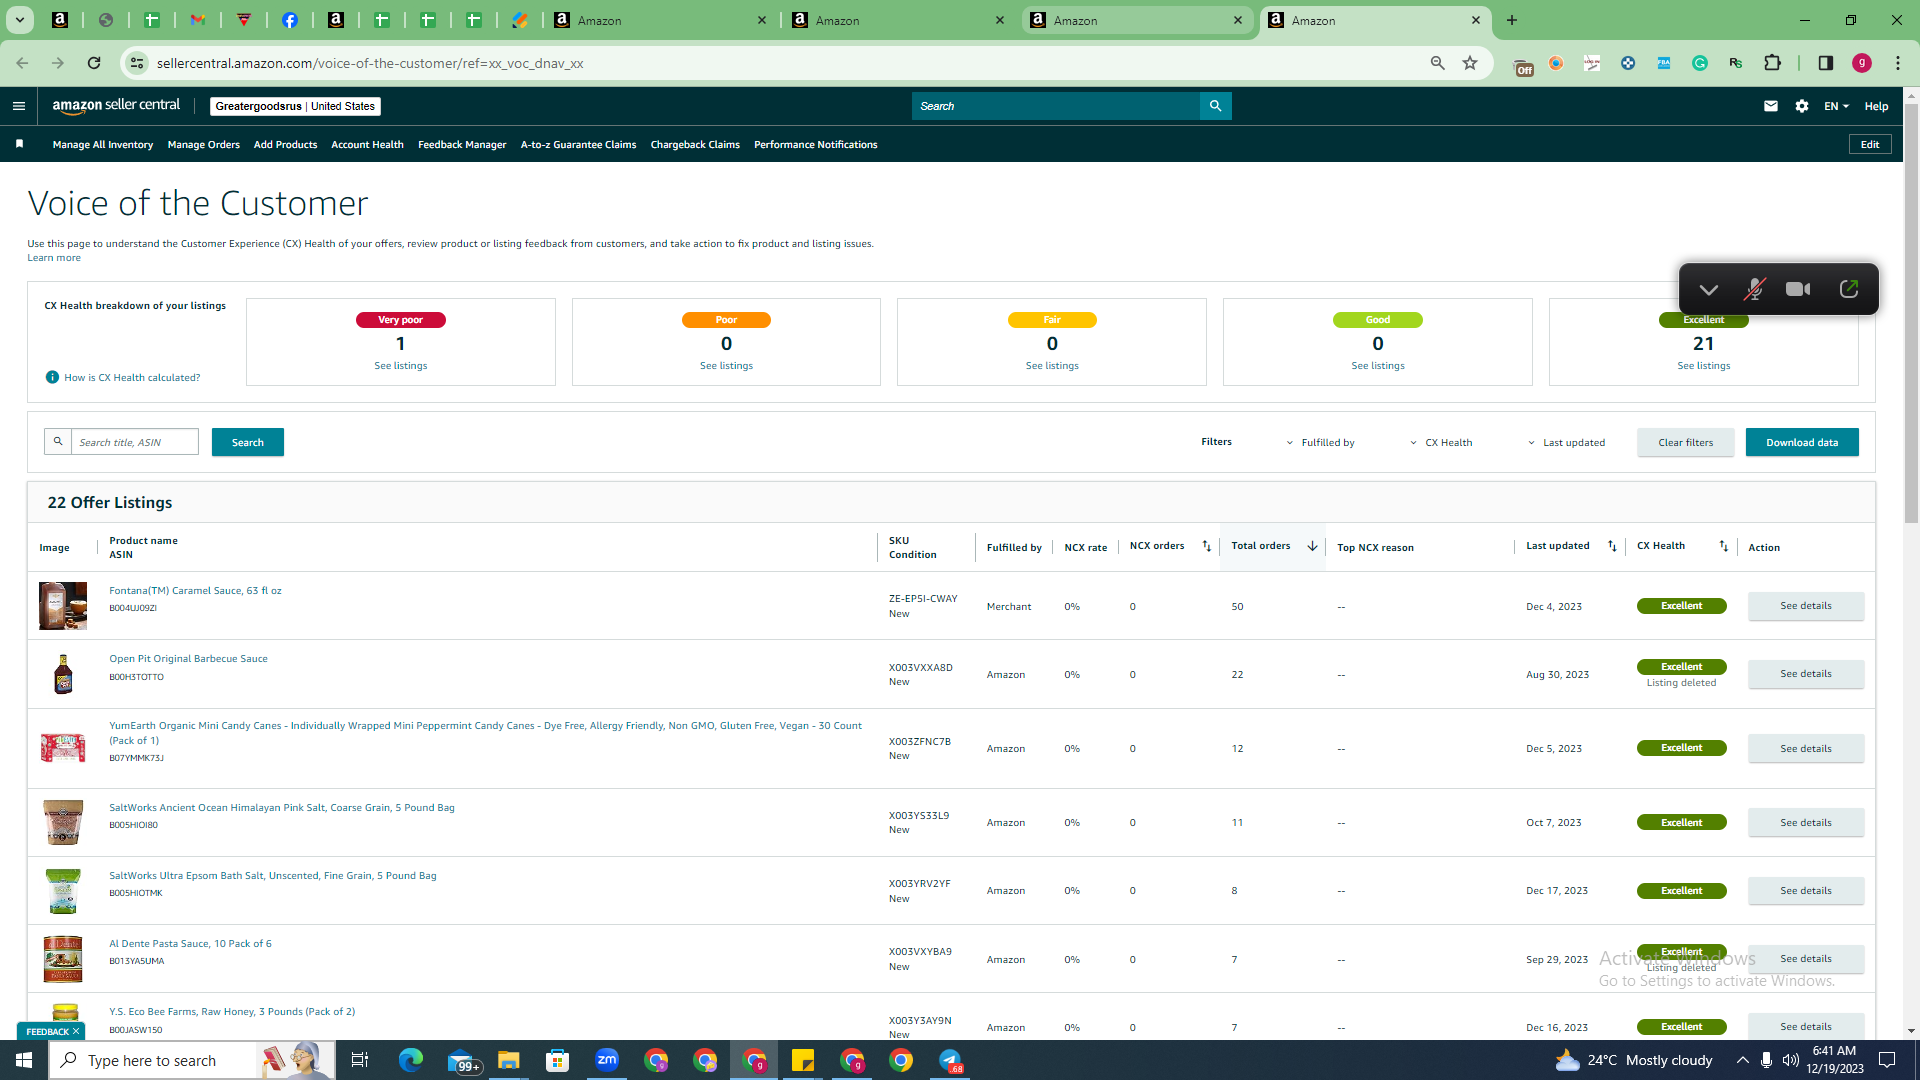This screenshot has width=1920, height=1080.
Task: Open the tab search dropdown in Chrome
Action: click(19, 20)
